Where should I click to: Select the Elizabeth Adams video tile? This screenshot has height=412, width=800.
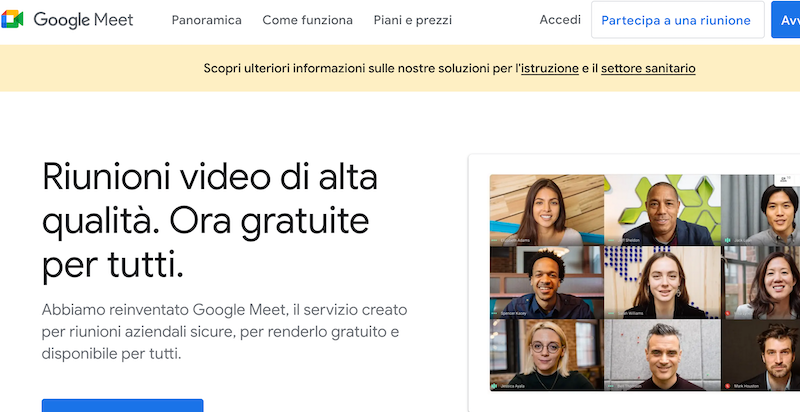coord(547,210)
